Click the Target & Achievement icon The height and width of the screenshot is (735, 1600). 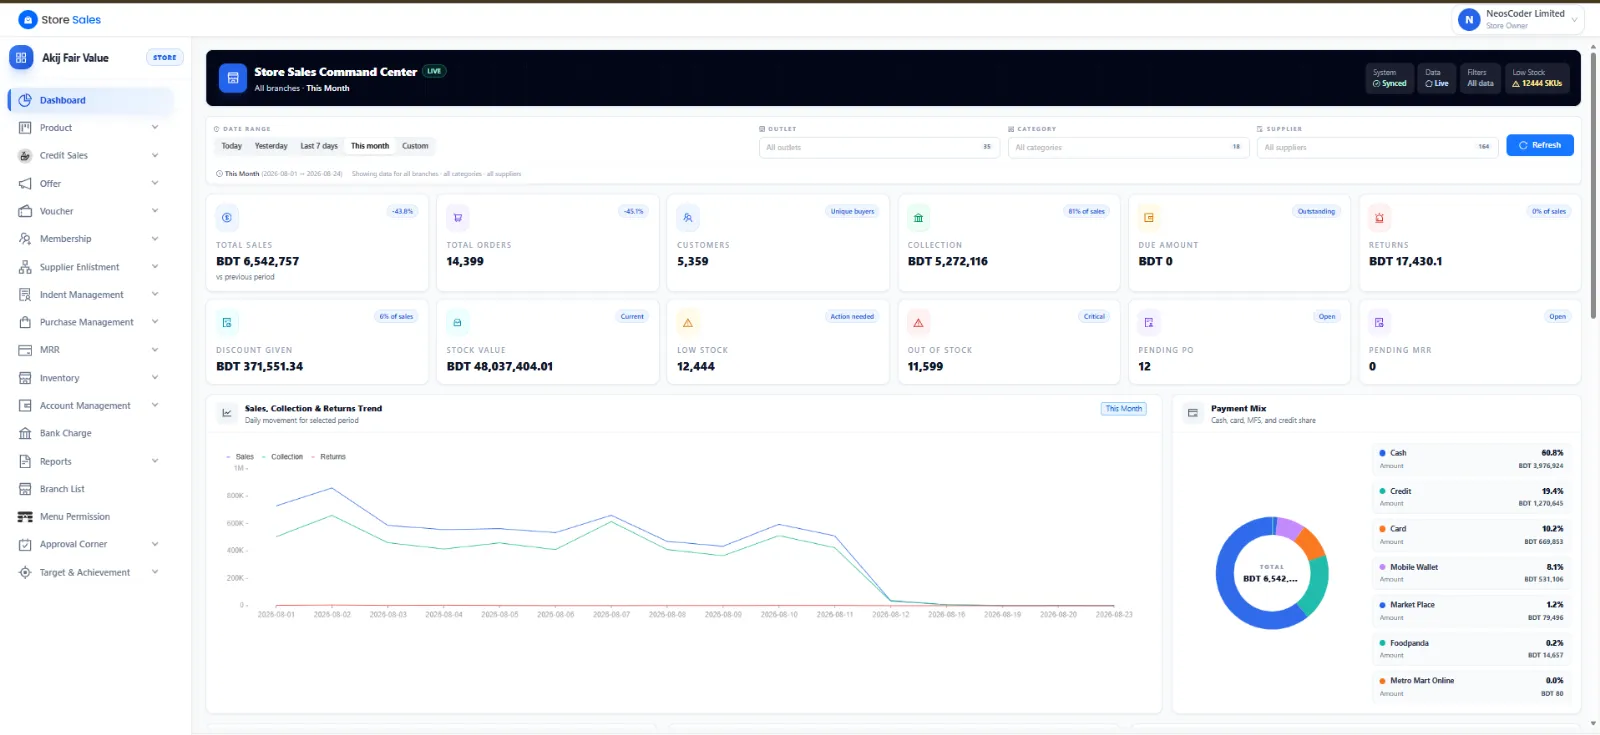click(x=25, y=572)
